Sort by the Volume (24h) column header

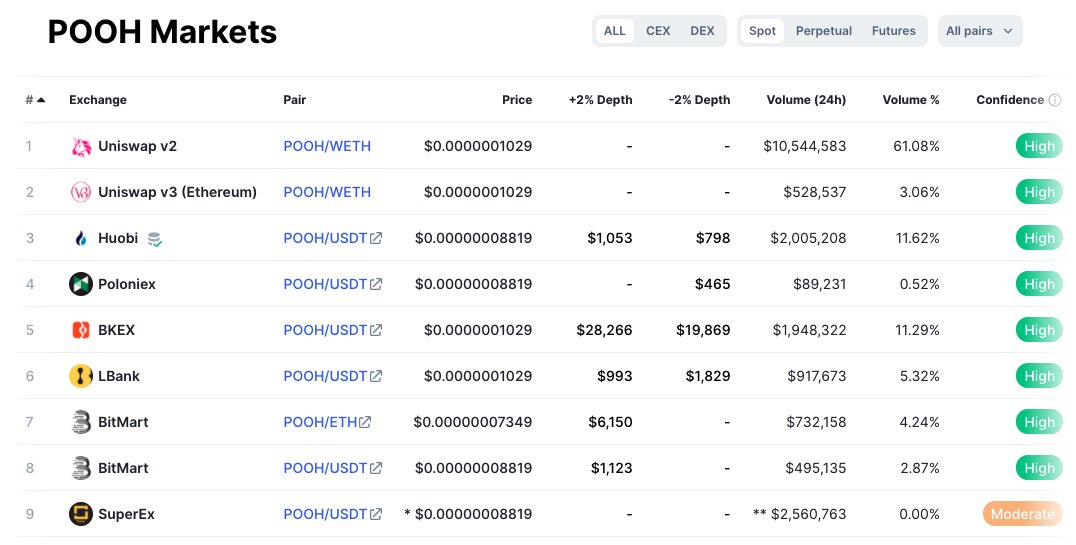806,100
